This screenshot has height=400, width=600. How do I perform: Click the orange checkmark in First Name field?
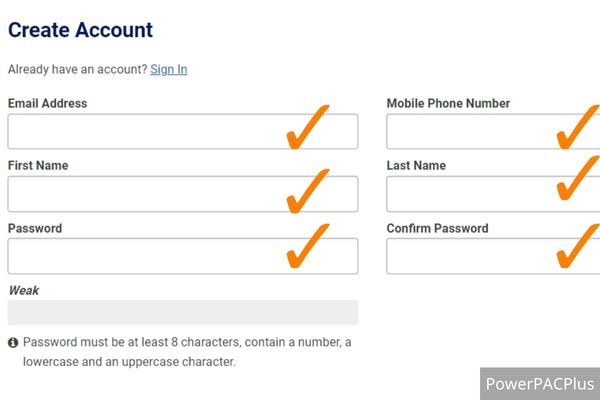coord(307,190)
